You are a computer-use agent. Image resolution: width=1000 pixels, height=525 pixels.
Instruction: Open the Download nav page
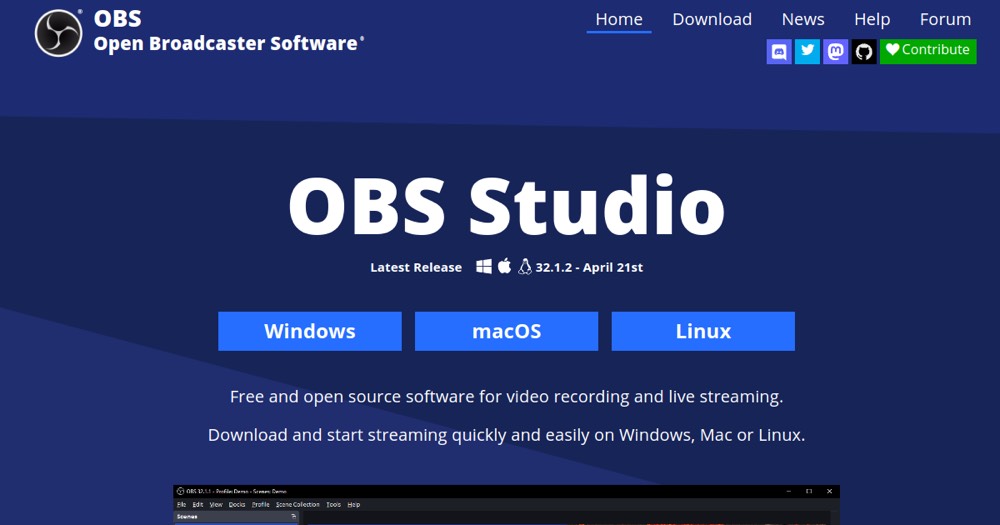click(712, 19)
